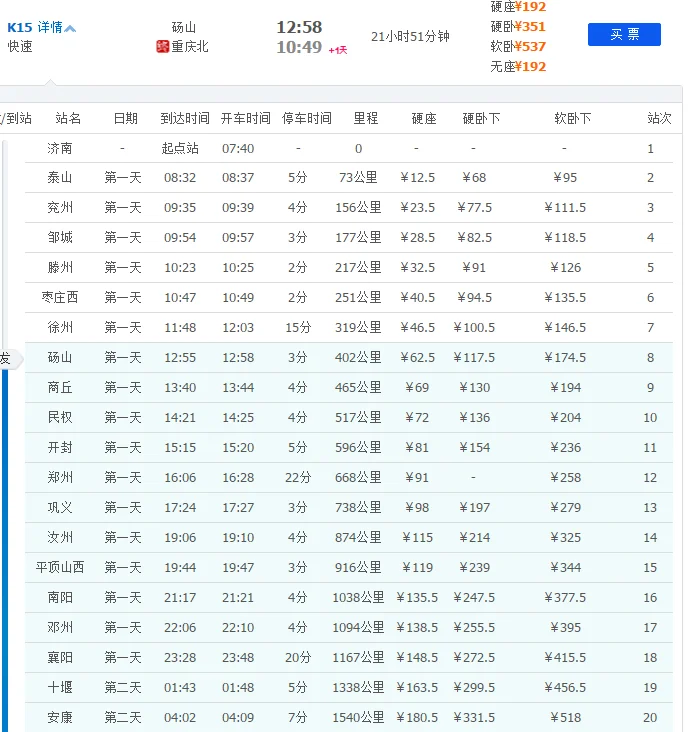Image resolution: width=694 pixels, height=732 pixels.
Task: Click the 无座¥192 price at top
Action: tap(518, 67)
